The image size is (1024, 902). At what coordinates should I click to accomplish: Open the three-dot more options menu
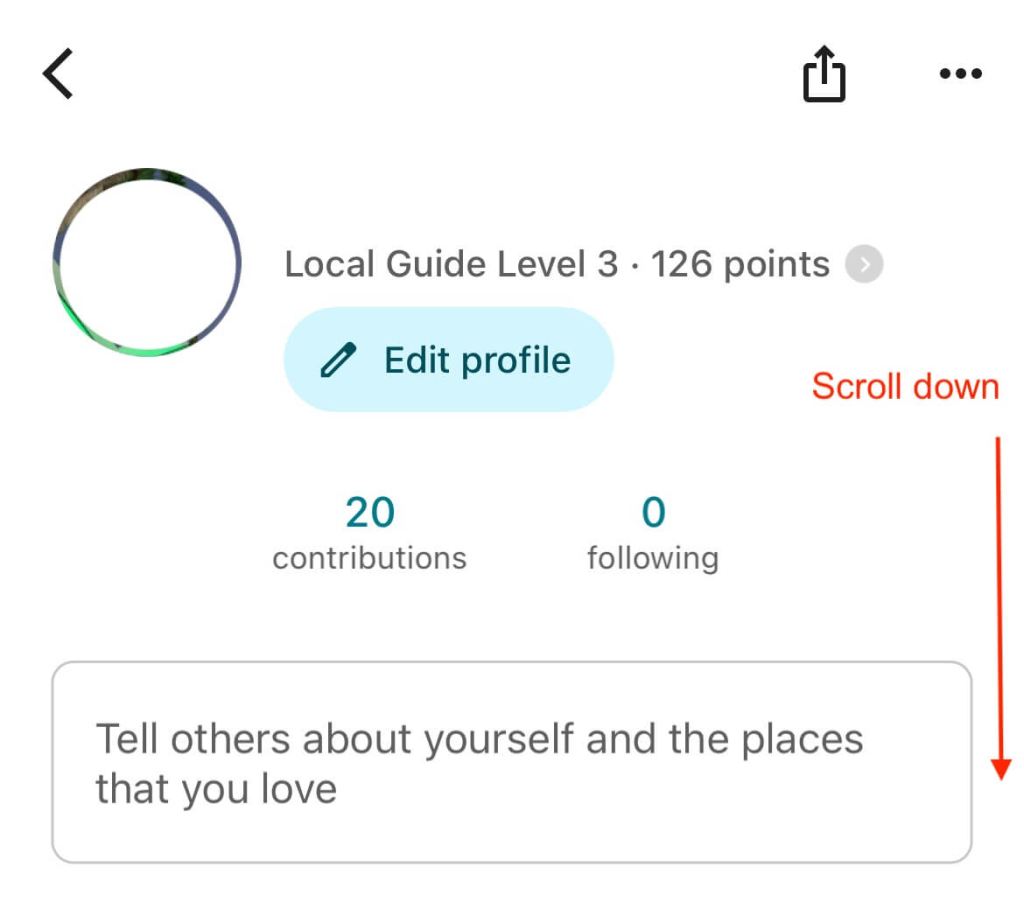961,74
